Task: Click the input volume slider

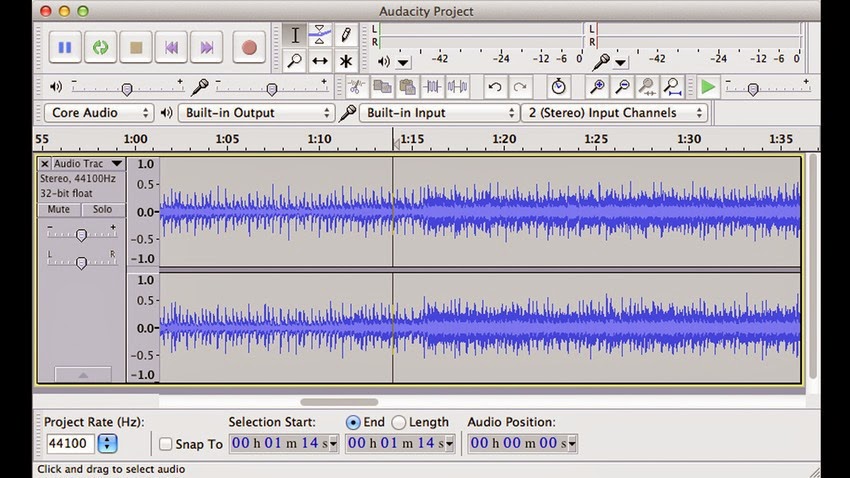Action: coord(272,89)
